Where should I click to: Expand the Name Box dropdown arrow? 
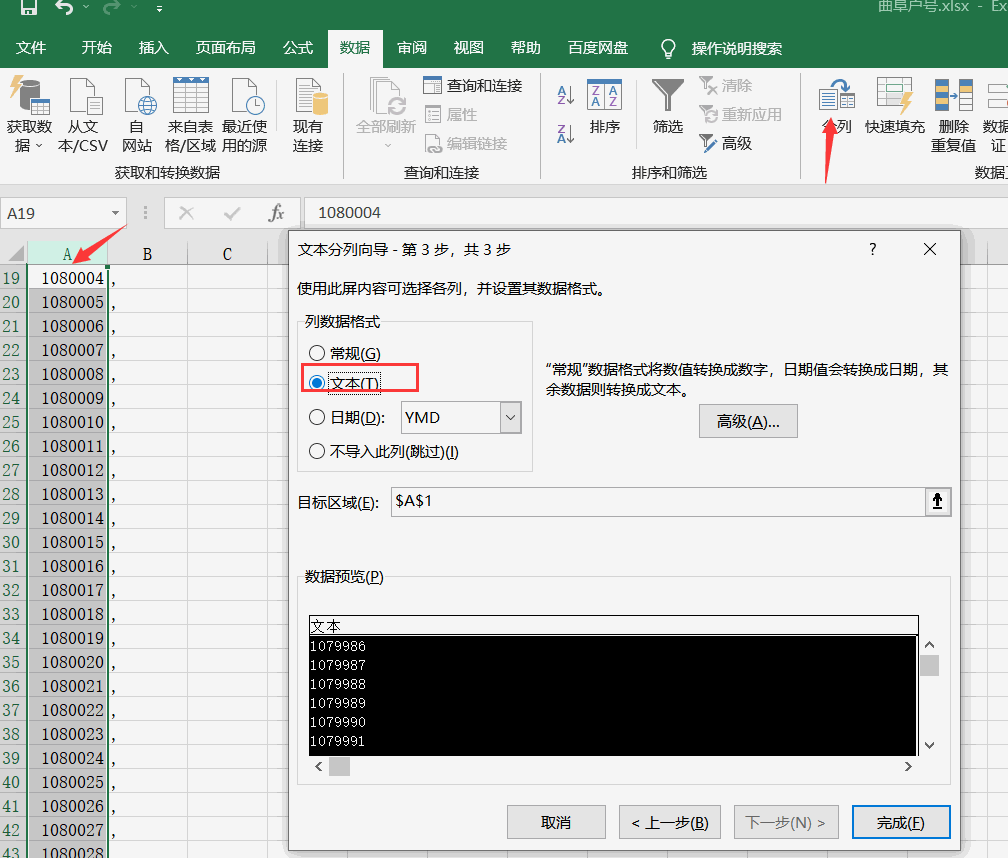click(x=117, y=213)
